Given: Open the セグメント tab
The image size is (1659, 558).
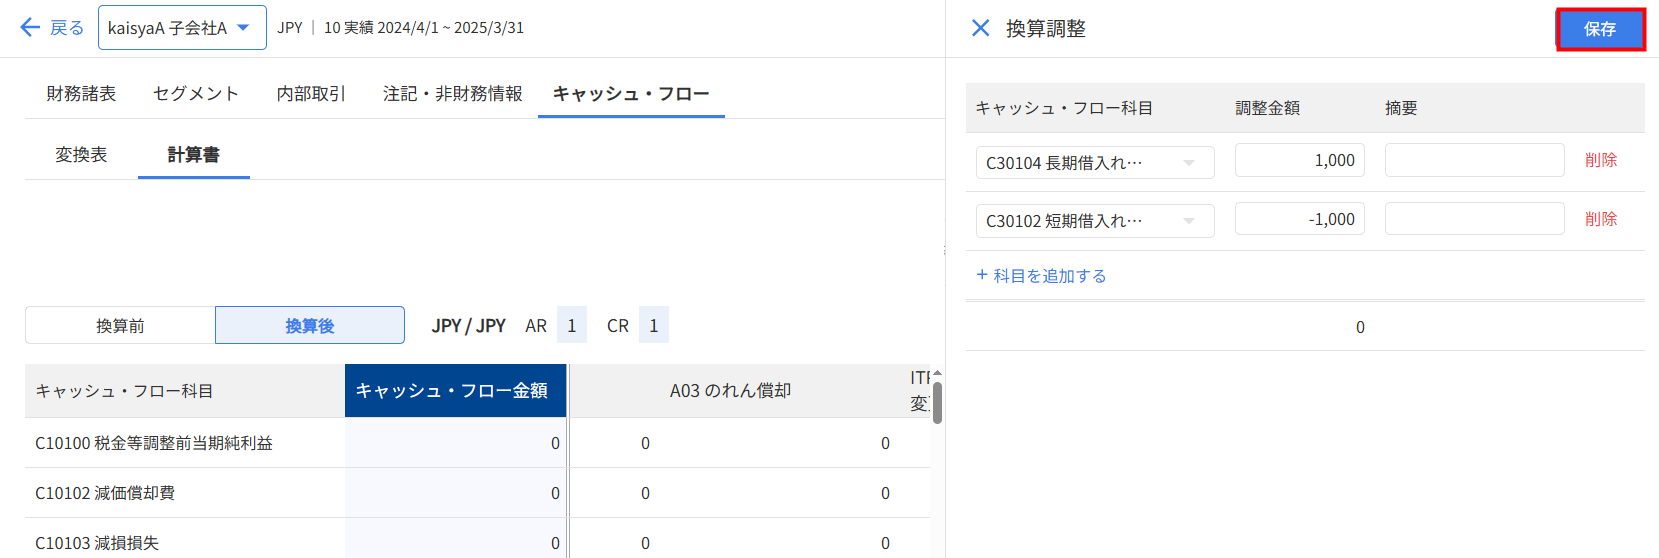Looking at the screenshot, I should click(196, 93).
